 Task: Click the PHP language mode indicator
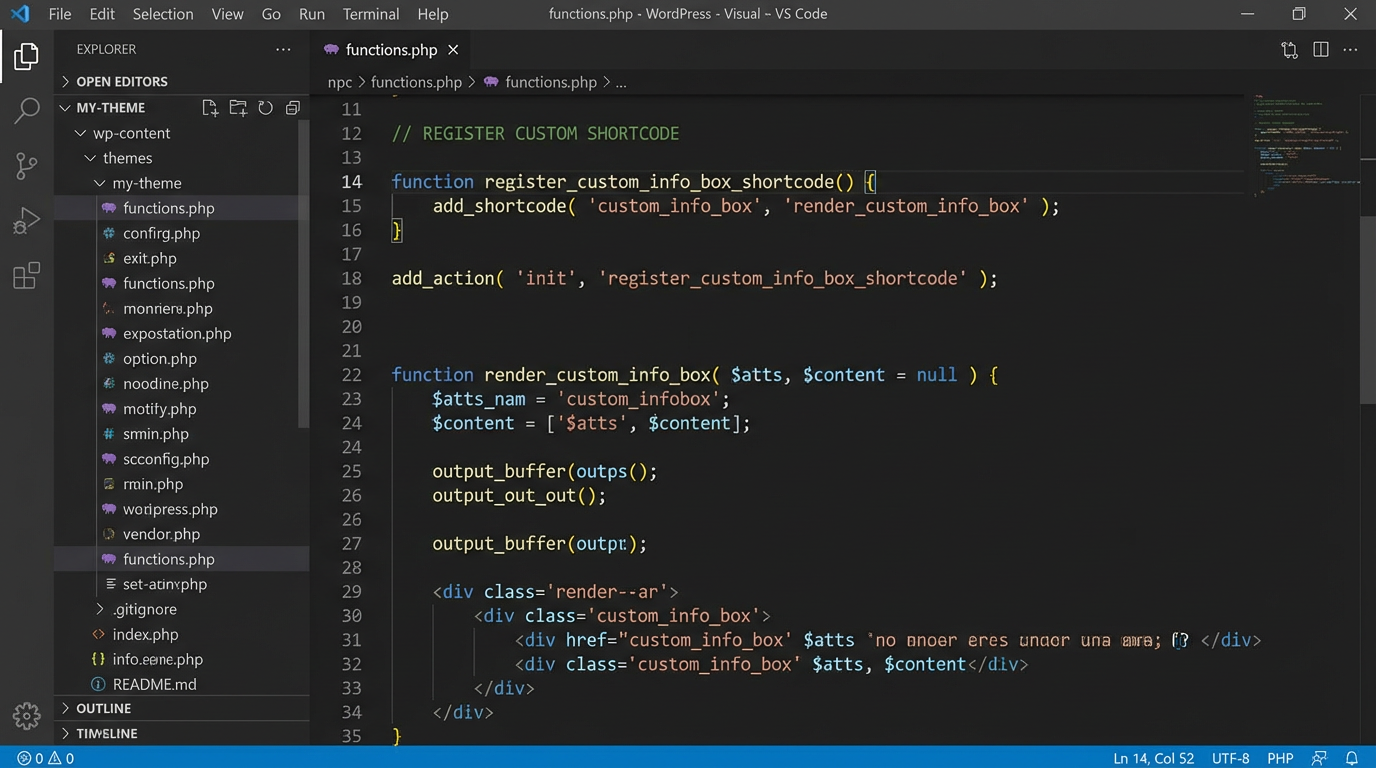(x=1282, y=758)
